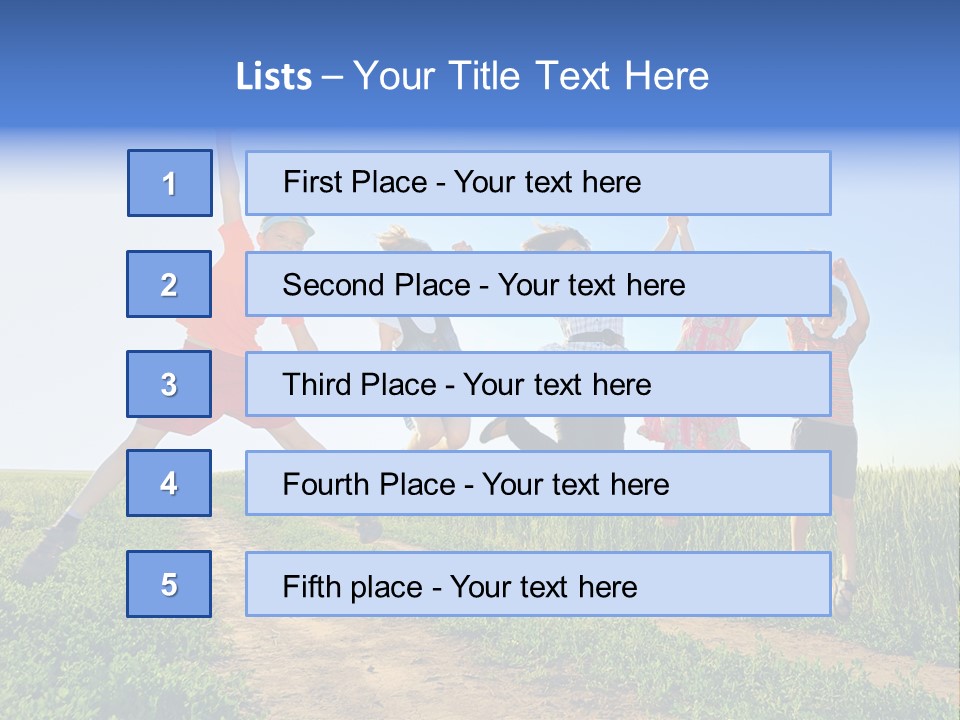Select the Your Title Text Here heading
The width and height of the screenshot is (960, 720).
pyautogui.click(x=531, y=76)
